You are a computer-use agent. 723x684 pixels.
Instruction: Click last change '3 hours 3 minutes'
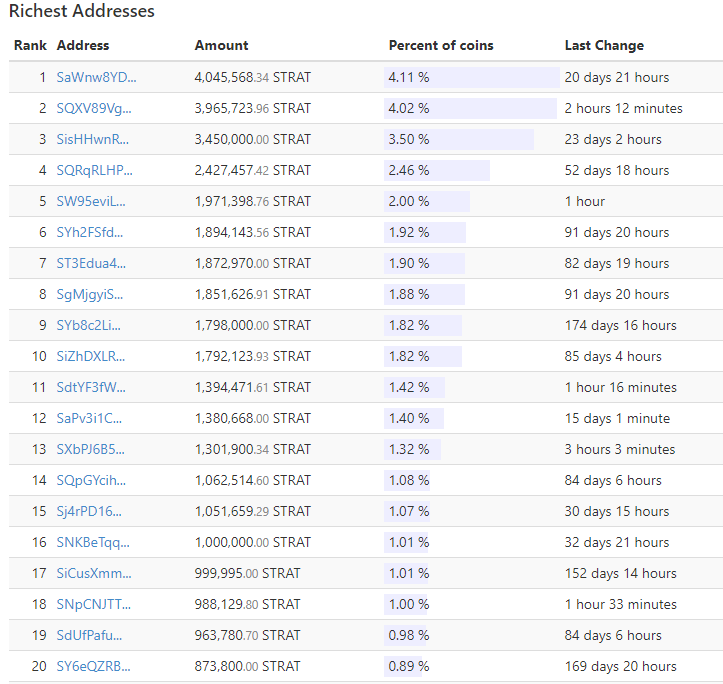[620, 449]
